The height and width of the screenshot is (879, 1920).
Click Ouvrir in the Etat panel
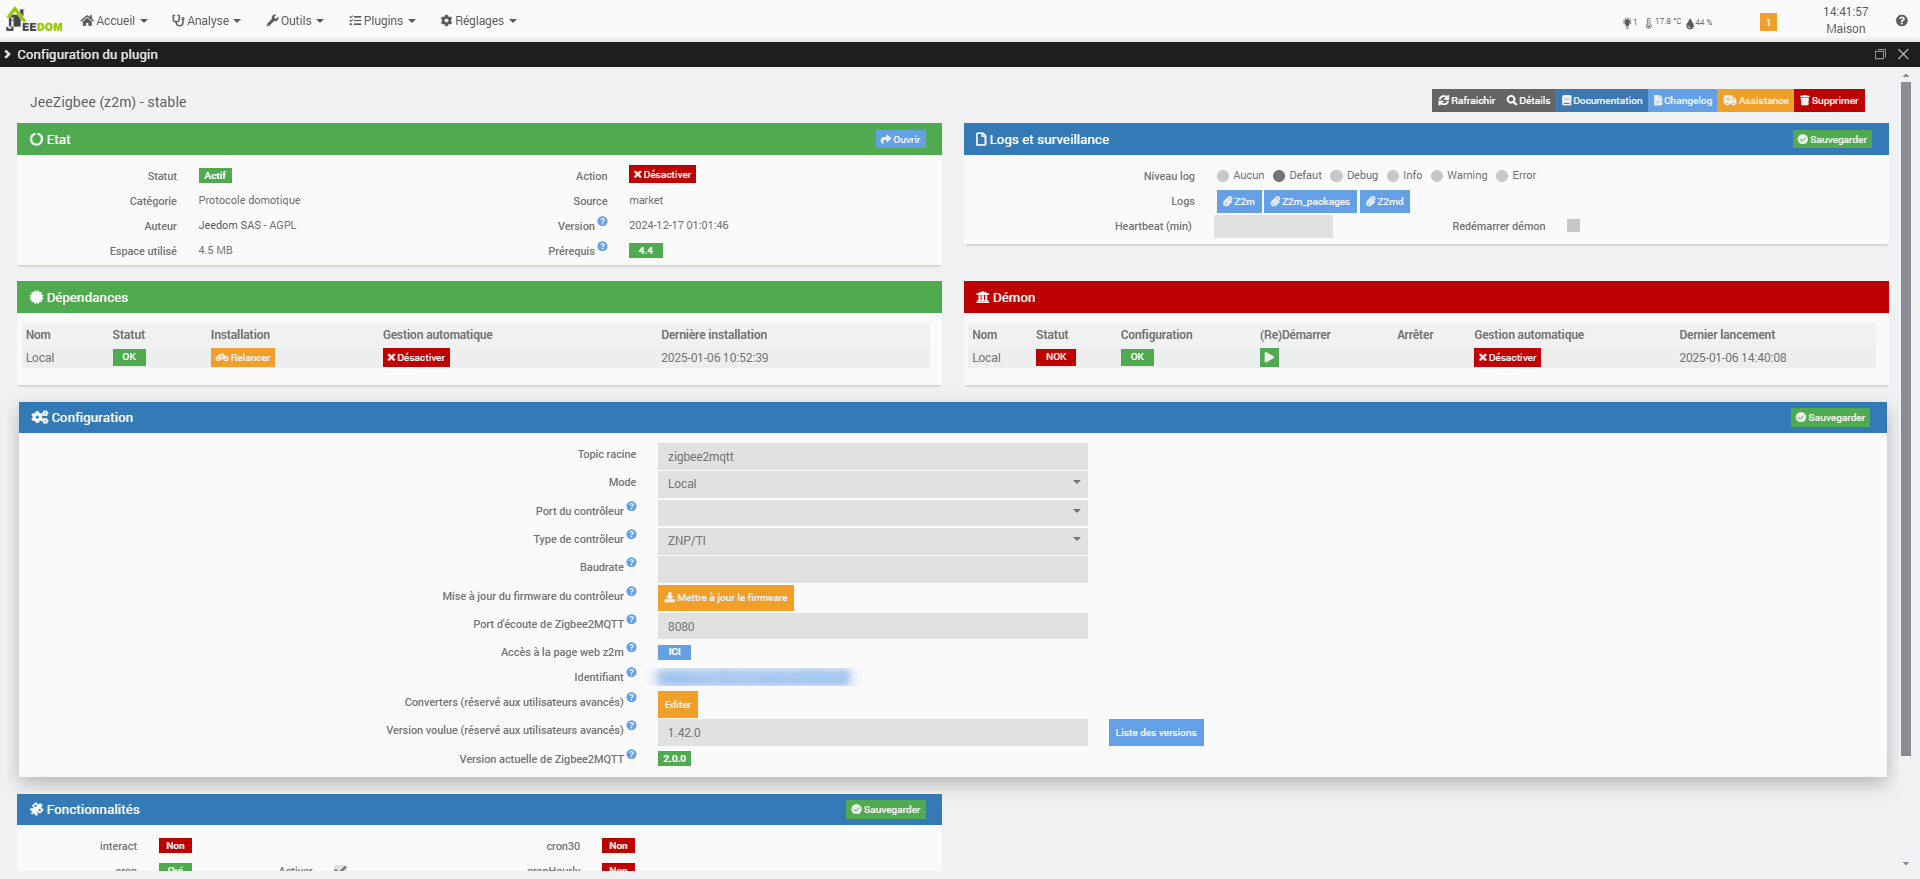(900, 139)
